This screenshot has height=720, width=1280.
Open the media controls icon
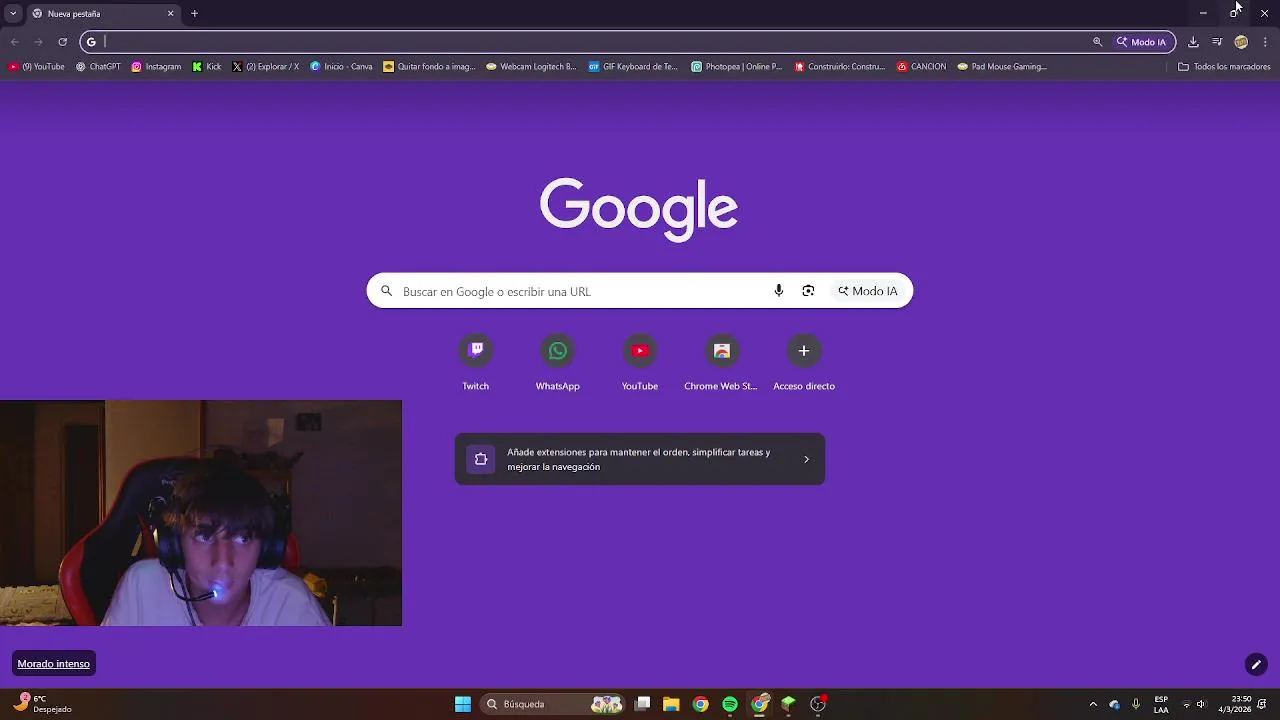coord(1217,42)
